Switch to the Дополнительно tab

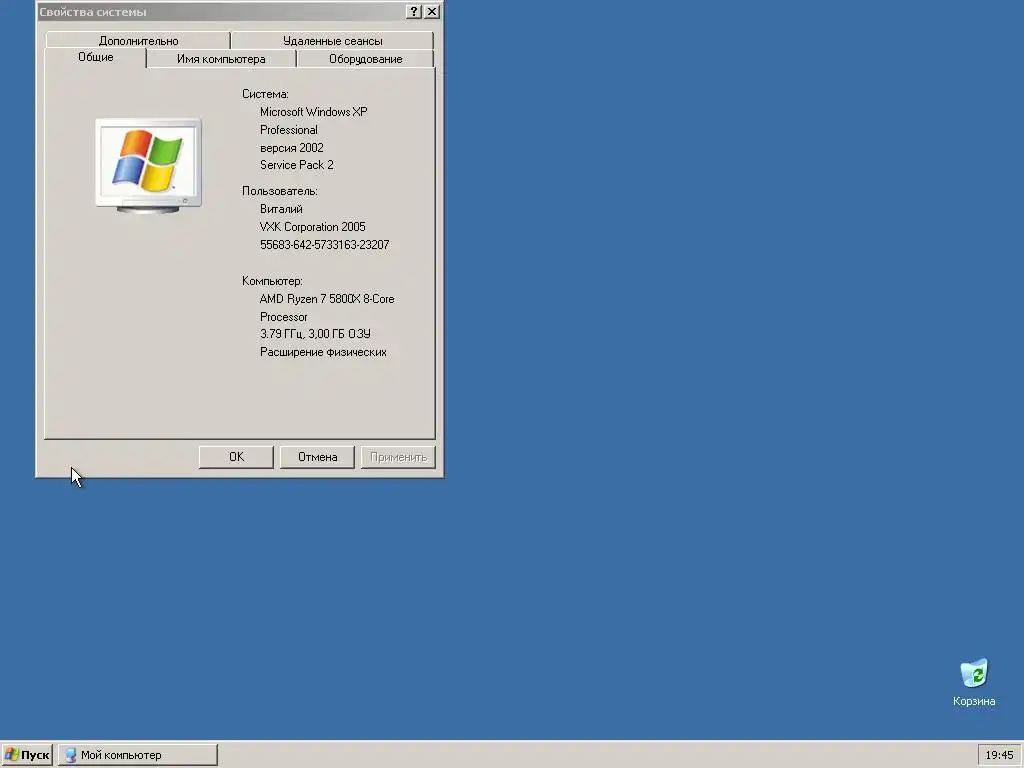(x=138, y=40)
